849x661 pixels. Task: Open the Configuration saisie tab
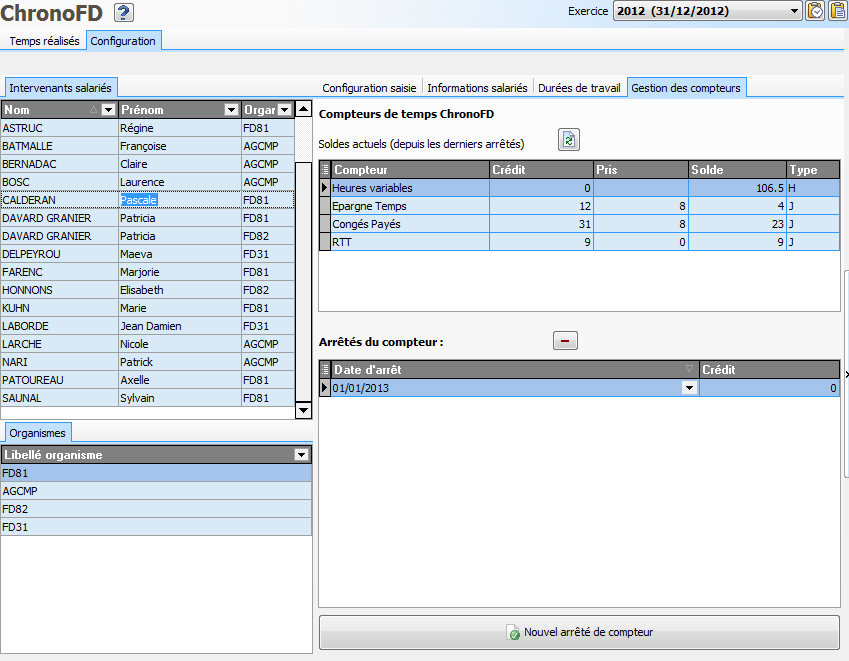[x=369, y=88]
